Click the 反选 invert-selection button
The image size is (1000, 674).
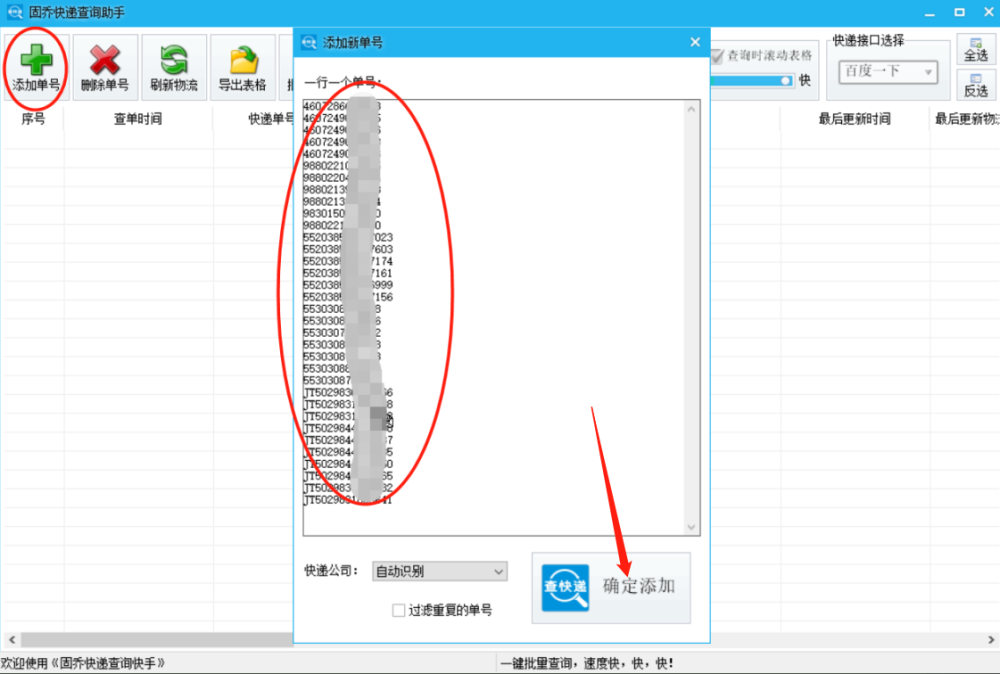(976, 85)
